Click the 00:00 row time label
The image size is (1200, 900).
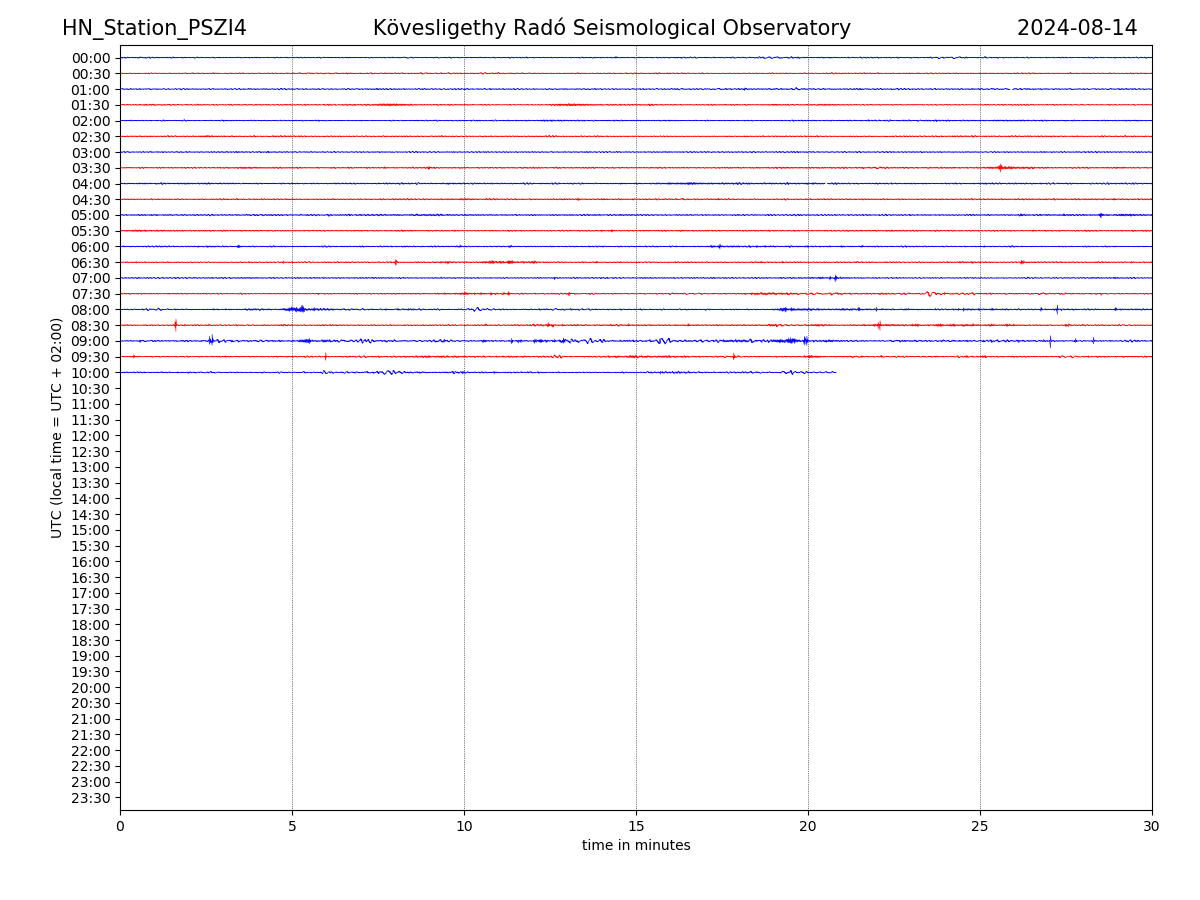(x=91, y=58)
